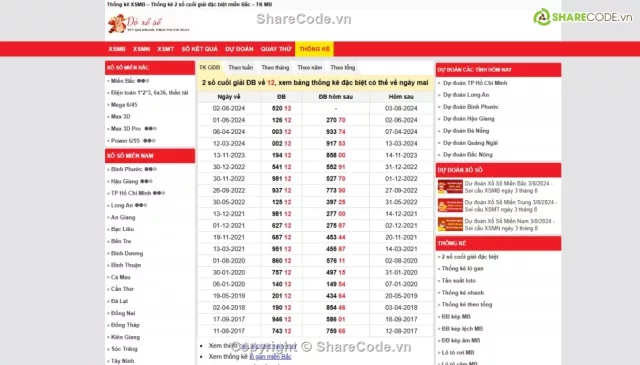
Task: Open Dự đoán Long An link
Action: pyautogui.click(x=466, y=95)
